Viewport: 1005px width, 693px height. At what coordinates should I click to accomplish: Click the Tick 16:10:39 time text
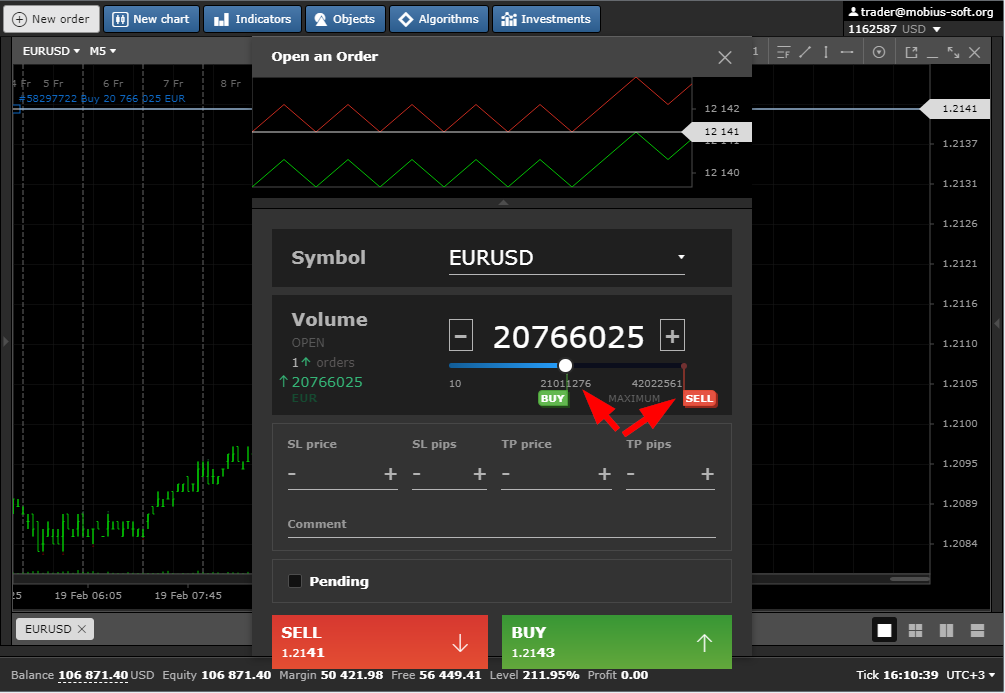[897, 675]
